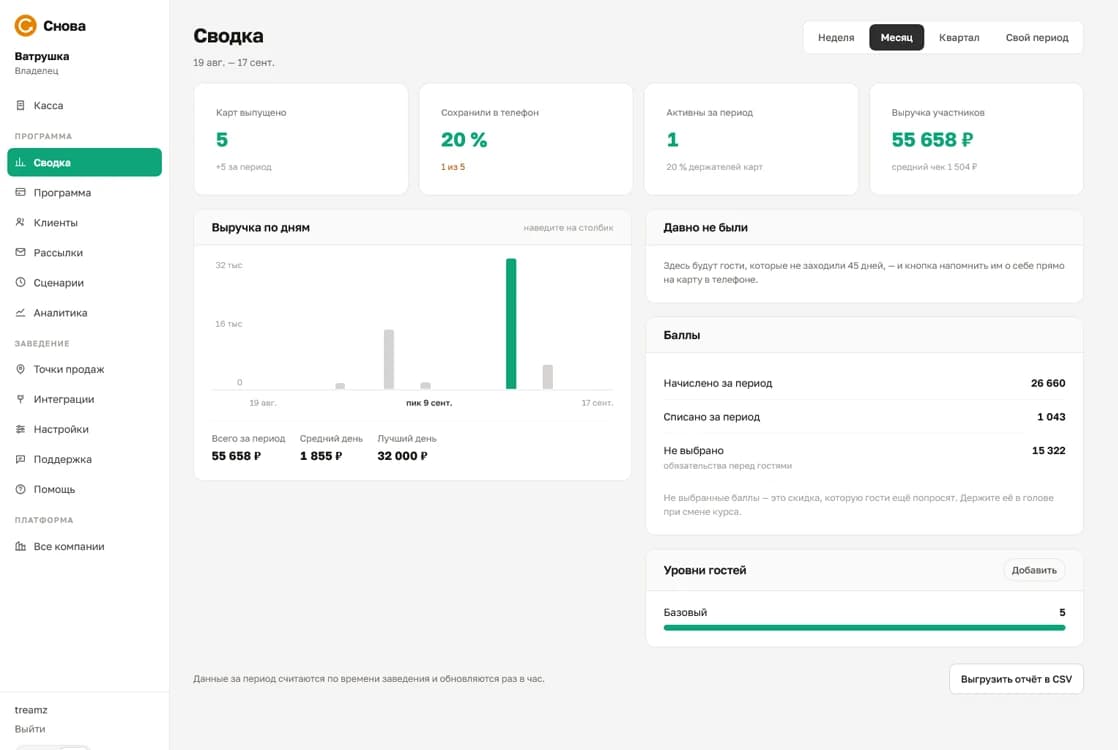The width and height of the screenshot is (1118, 750).
Task: Click the Ватрушка company name
Action: [x=42, y=56]
